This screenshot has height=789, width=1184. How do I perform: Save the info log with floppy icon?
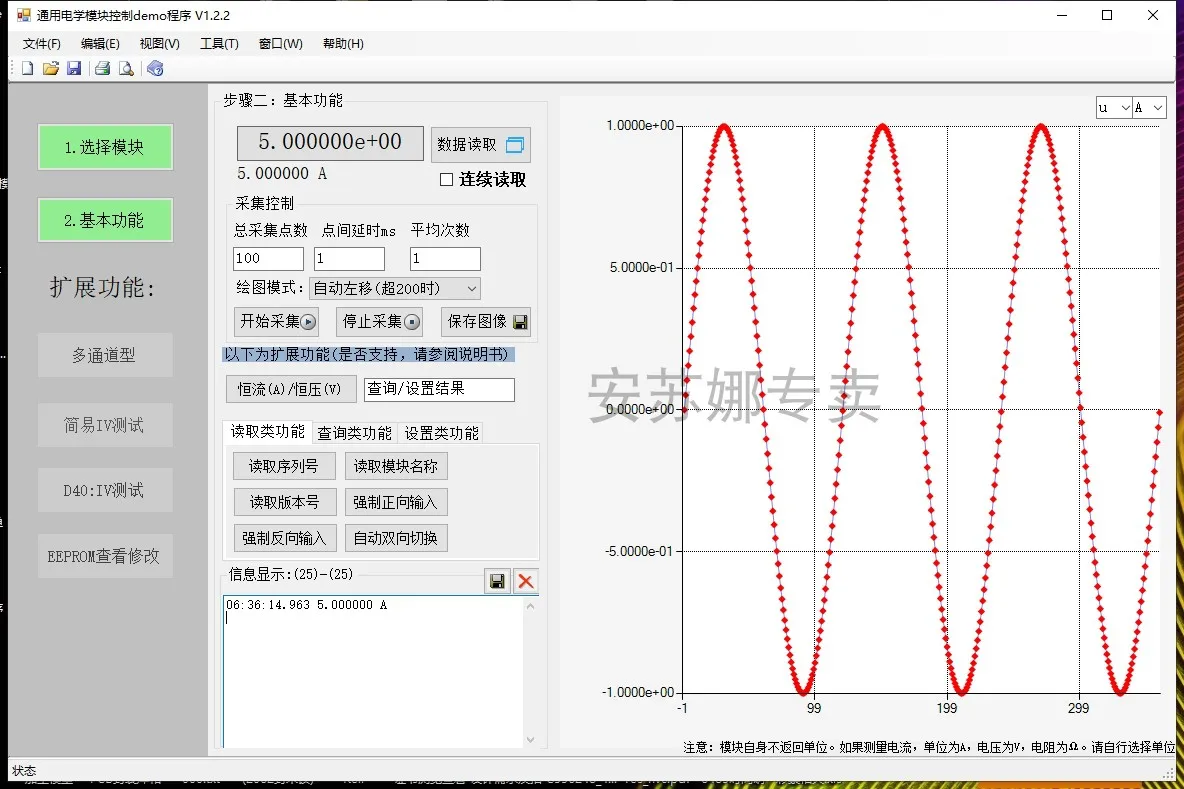pos(497,581)
